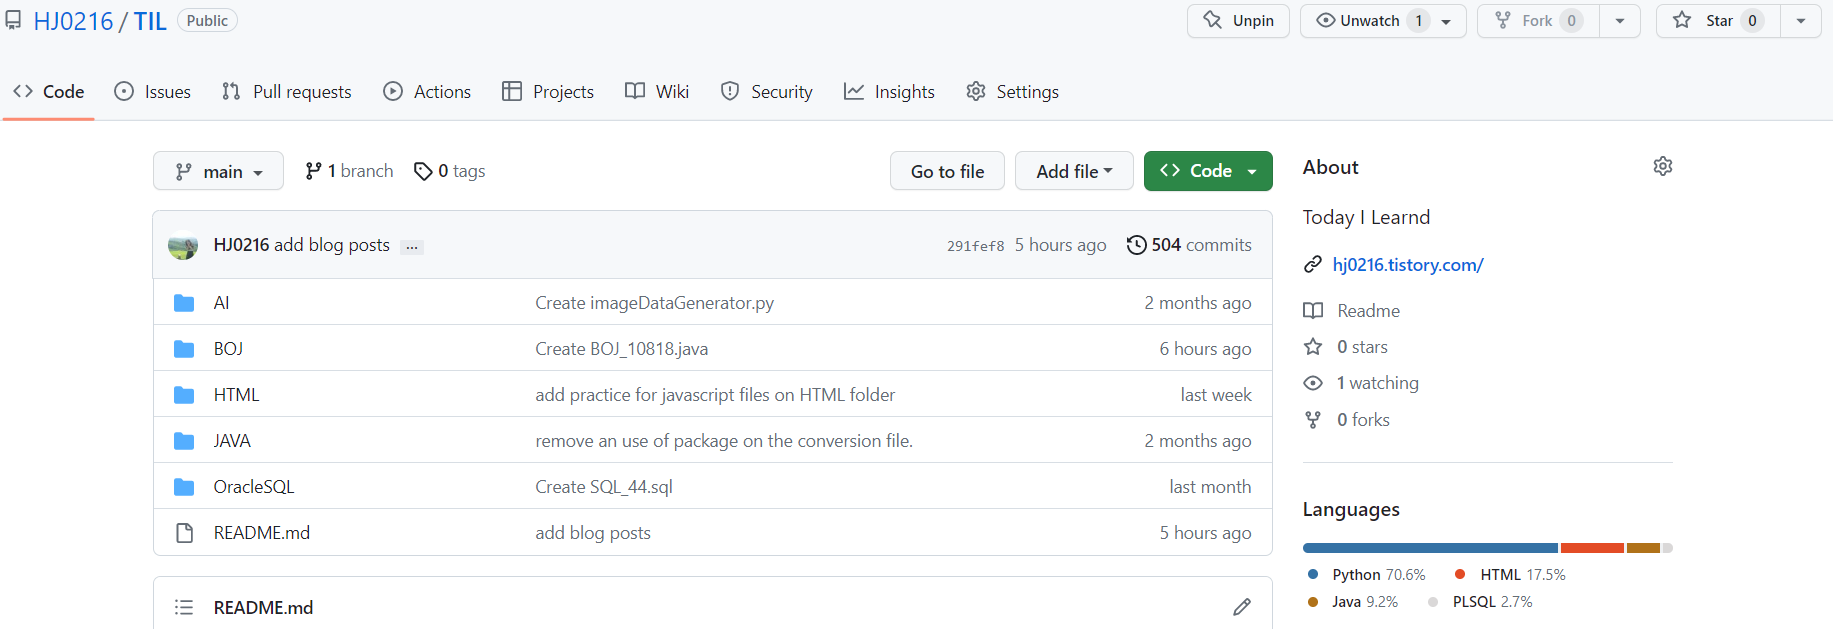Click the gear icon beside About
This screenshot has width=1833, height=629.
coord(1662,166)
